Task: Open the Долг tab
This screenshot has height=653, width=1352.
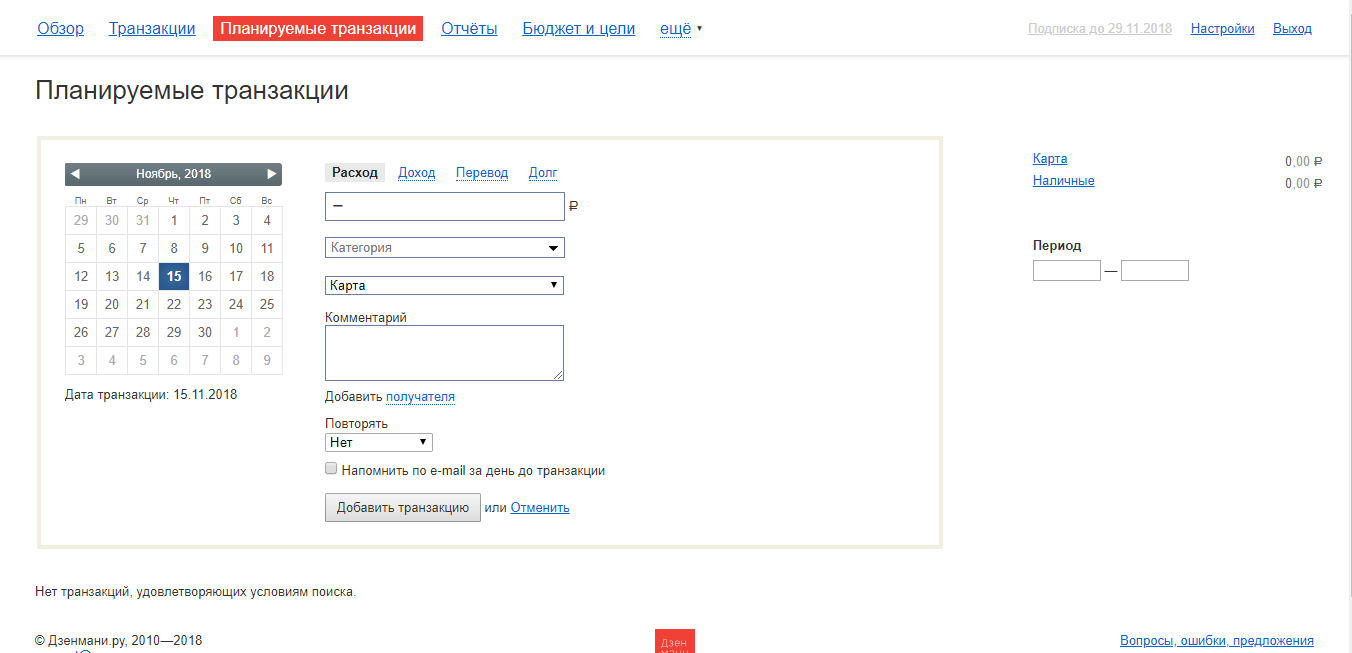Action: click(543, 173)
